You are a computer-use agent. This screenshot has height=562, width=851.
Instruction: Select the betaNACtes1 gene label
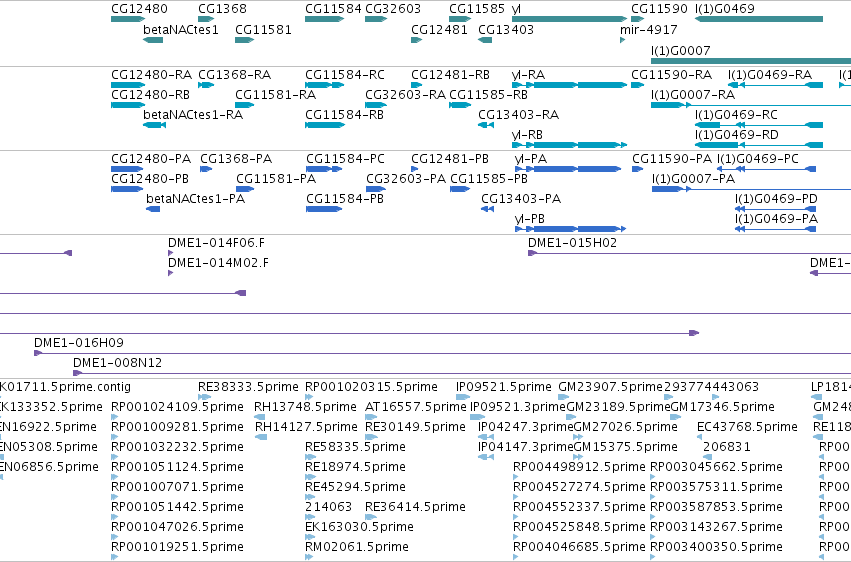point(181,30)
